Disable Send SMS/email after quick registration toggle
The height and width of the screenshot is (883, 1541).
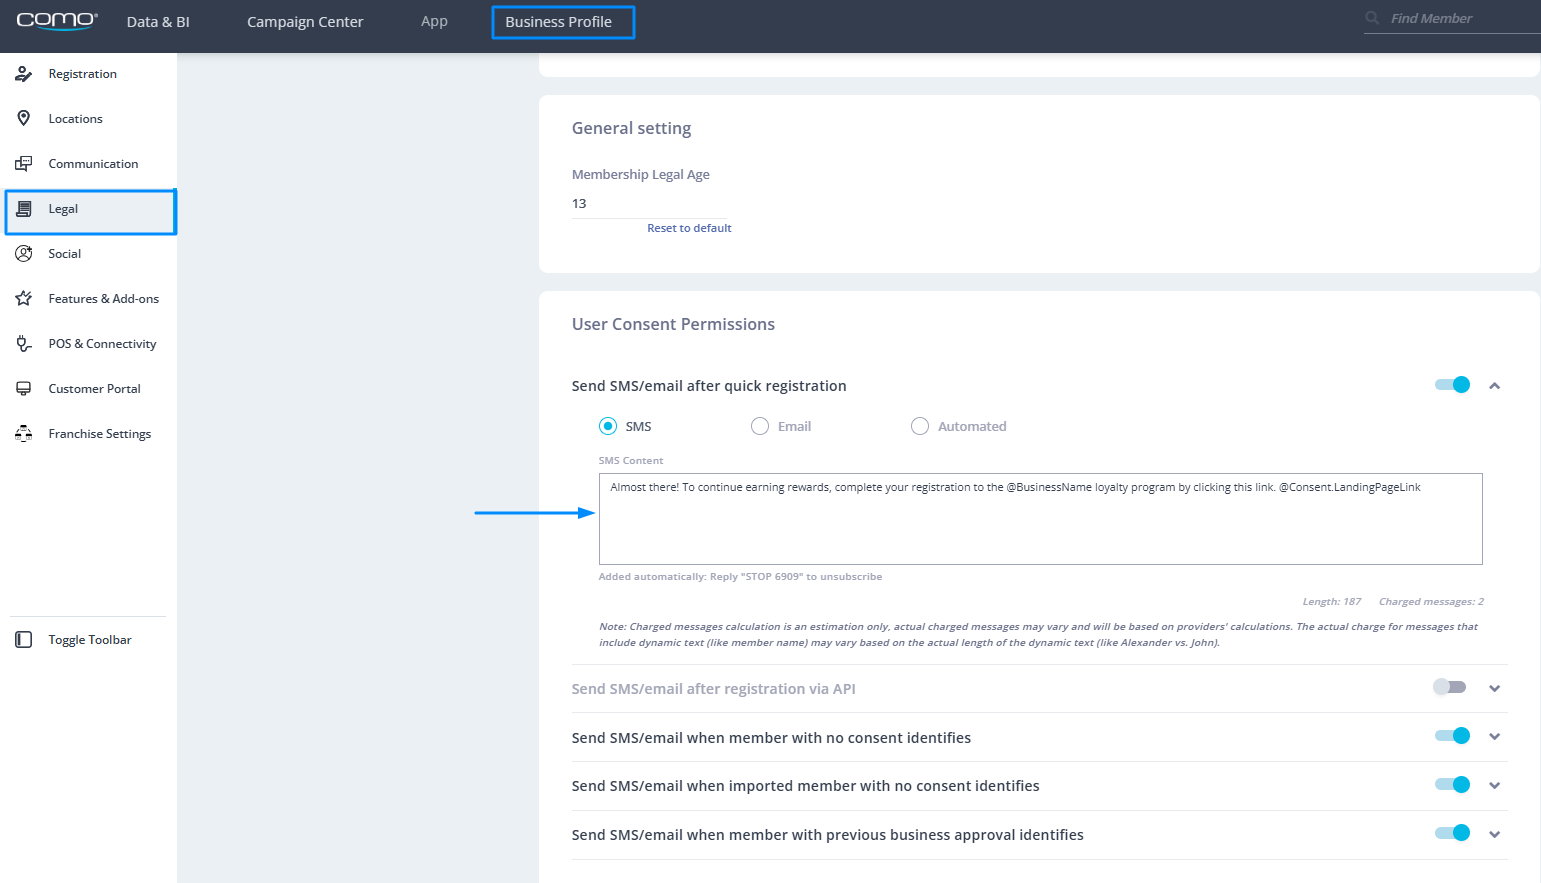pyautogui.click(x=1452, y=385)
